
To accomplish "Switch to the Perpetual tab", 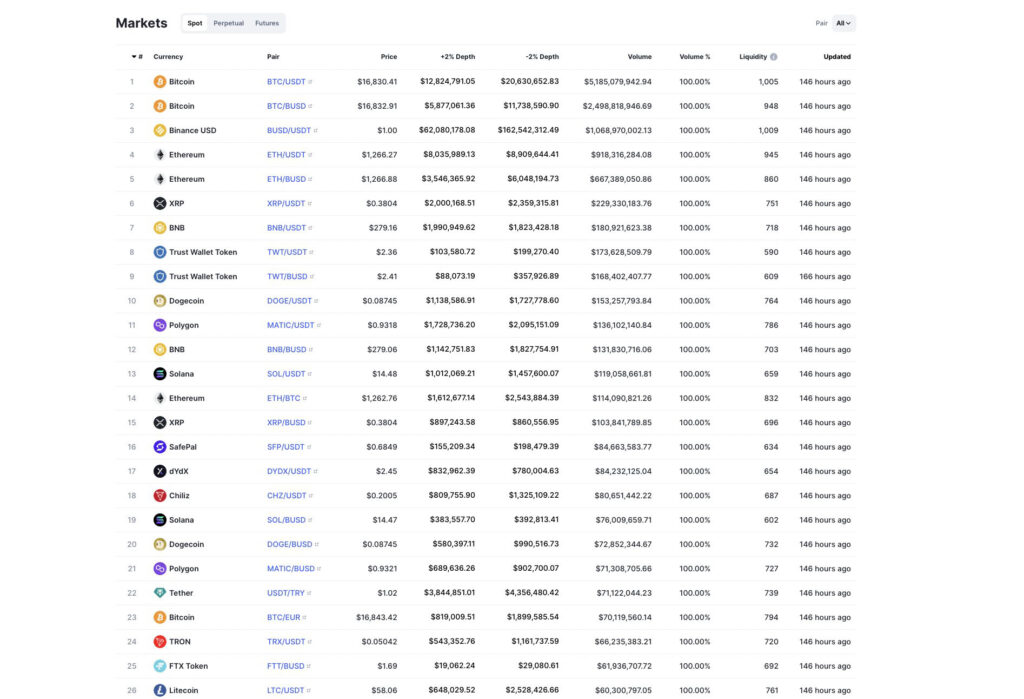I will pos(228,23).
